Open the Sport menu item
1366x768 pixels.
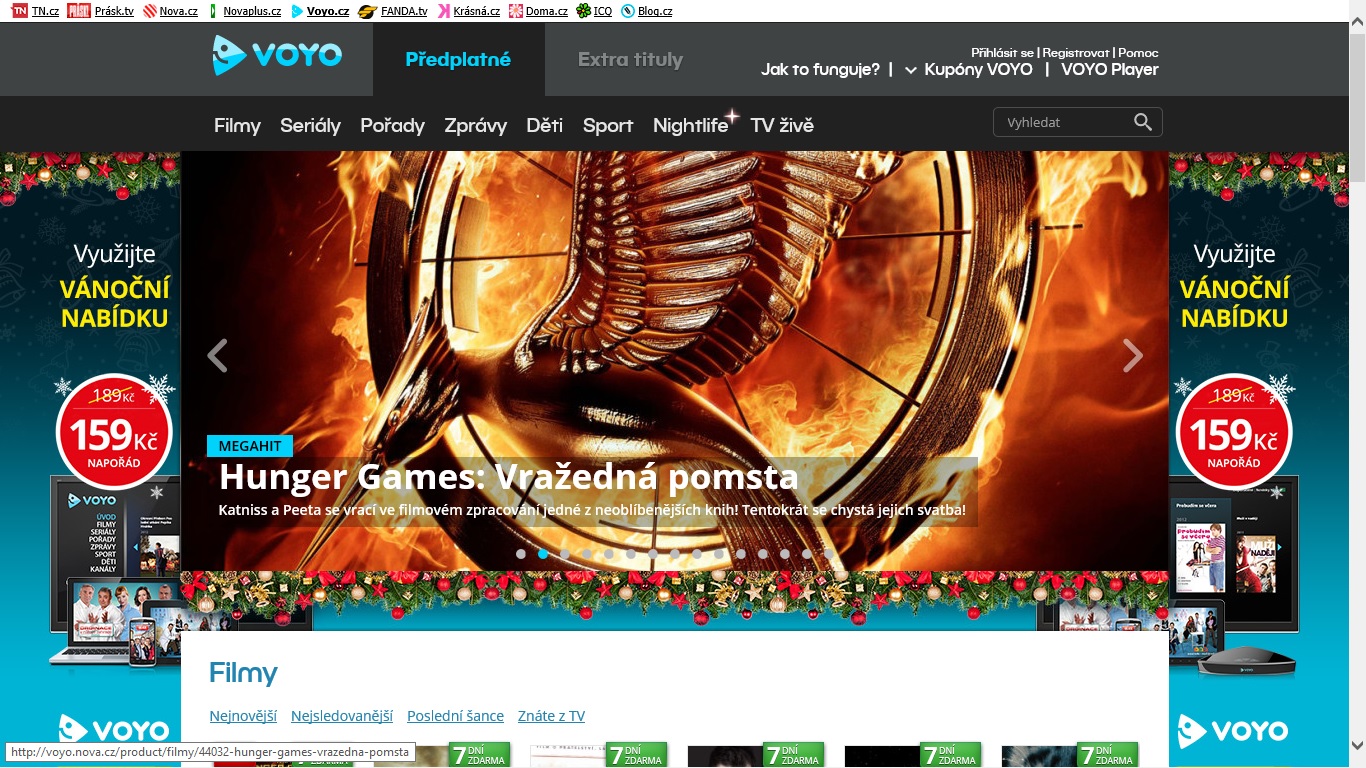(608, 125)
